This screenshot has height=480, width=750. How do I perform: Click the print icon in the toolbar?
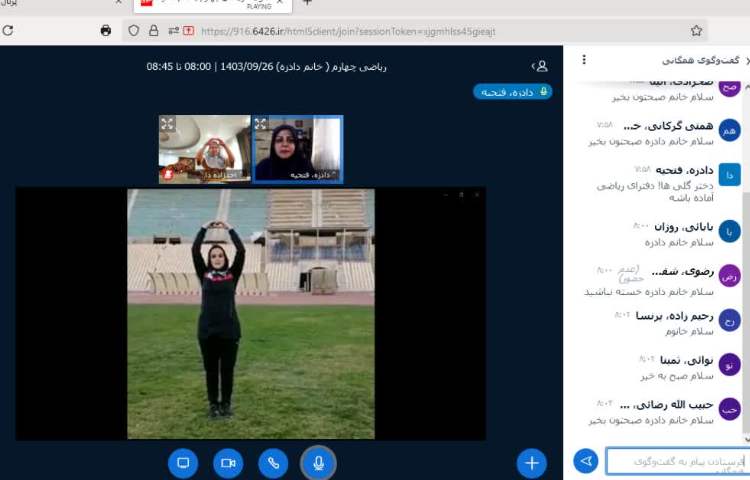click(106, 31)
